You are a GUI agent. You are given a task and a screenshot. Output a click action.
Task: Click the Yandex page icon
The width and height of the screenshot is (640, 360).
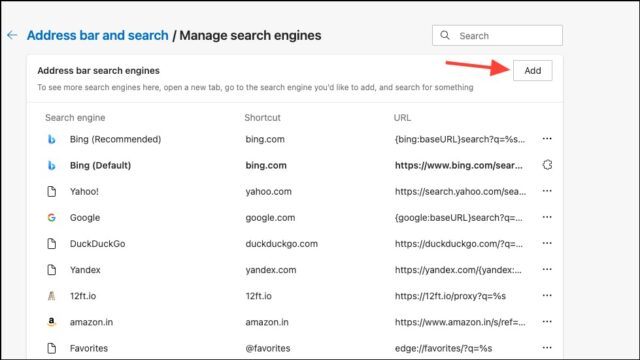(51, 270)
